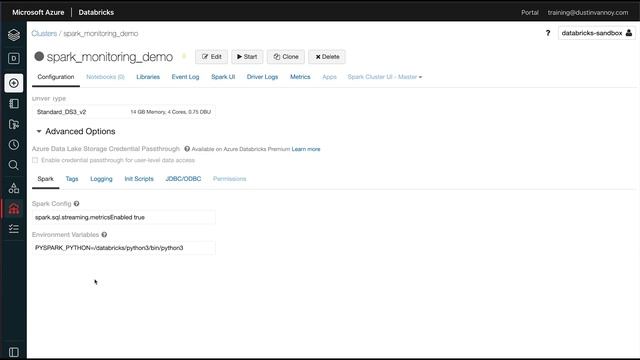Click the Clone button

tap(286, 57)
